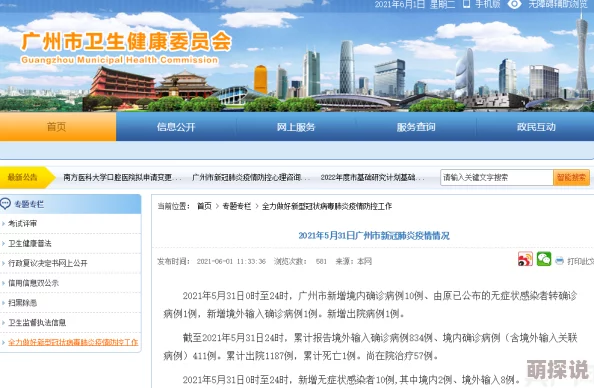Click the mobile phone version icon
This screenshot has width=594, height=388.
(467, 4)
